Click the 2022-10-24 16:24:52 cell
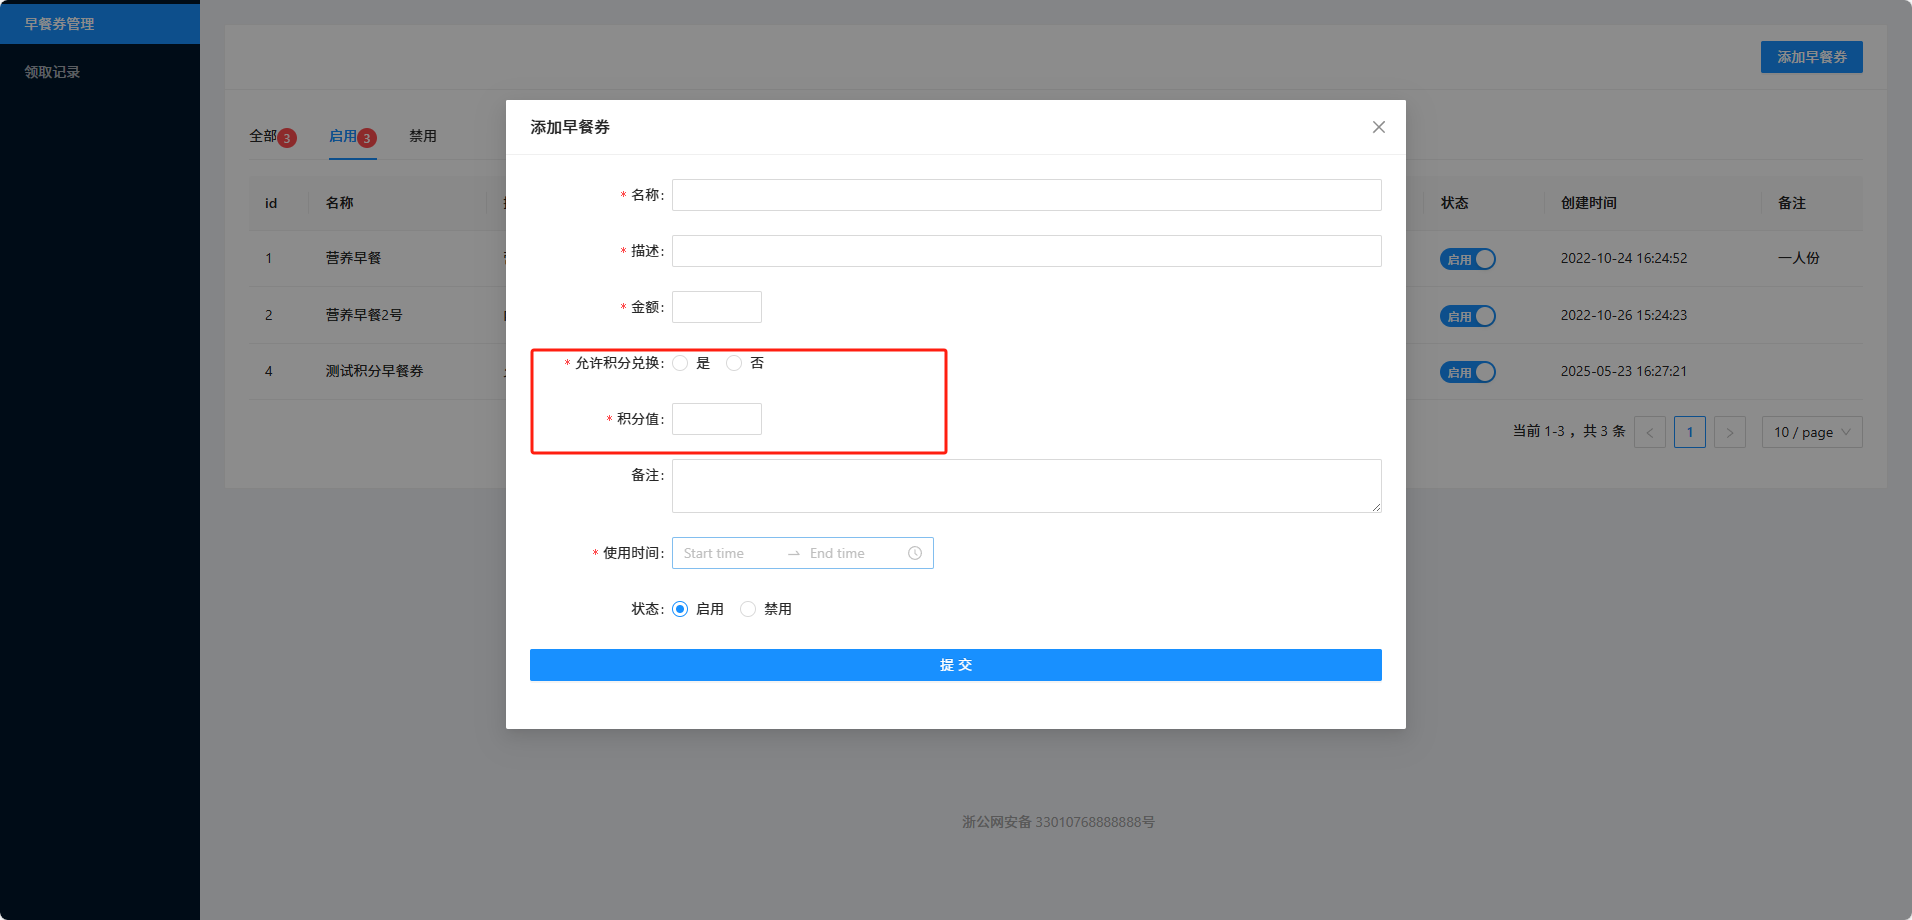Image resolution: width=1912 pixels, height=920 pixels. pos(1624,258)
